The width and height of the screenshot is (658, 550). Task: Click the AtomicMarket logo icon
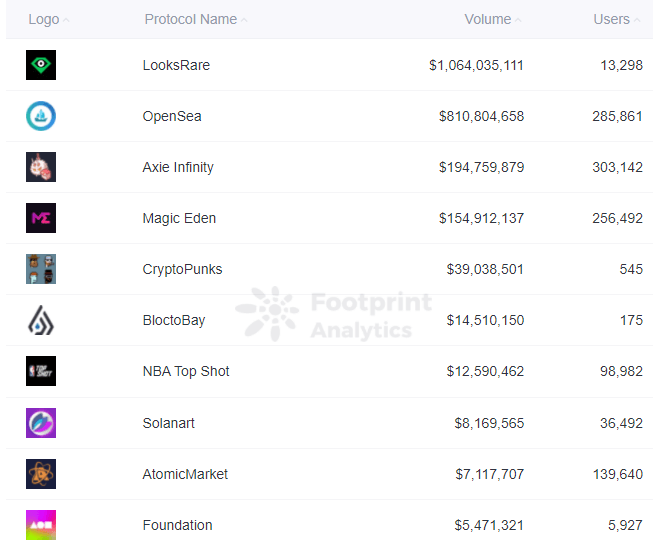(x=41, y=474)
